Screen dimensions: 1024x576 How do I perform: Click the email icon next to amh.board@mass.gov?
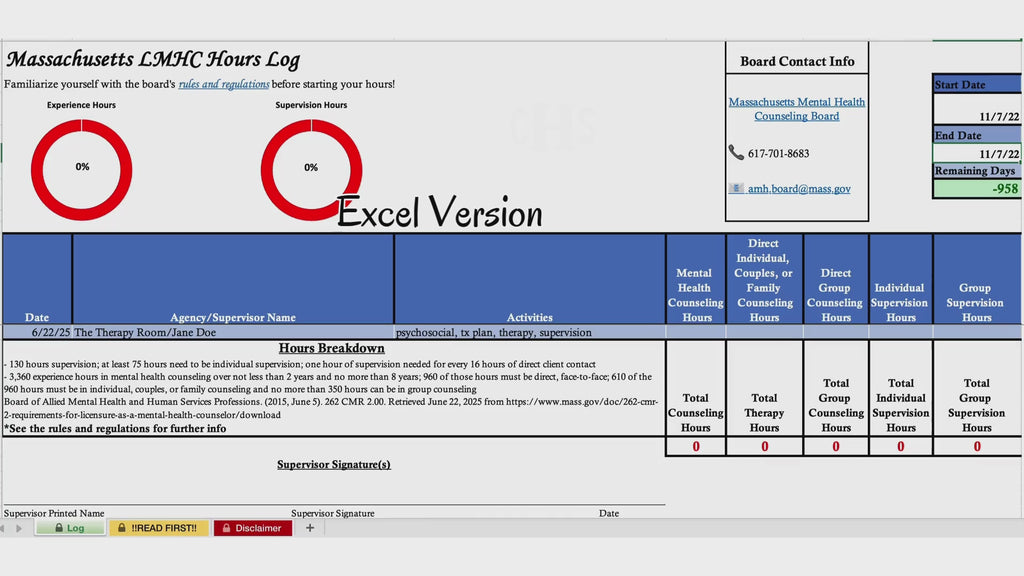[736, 188]
